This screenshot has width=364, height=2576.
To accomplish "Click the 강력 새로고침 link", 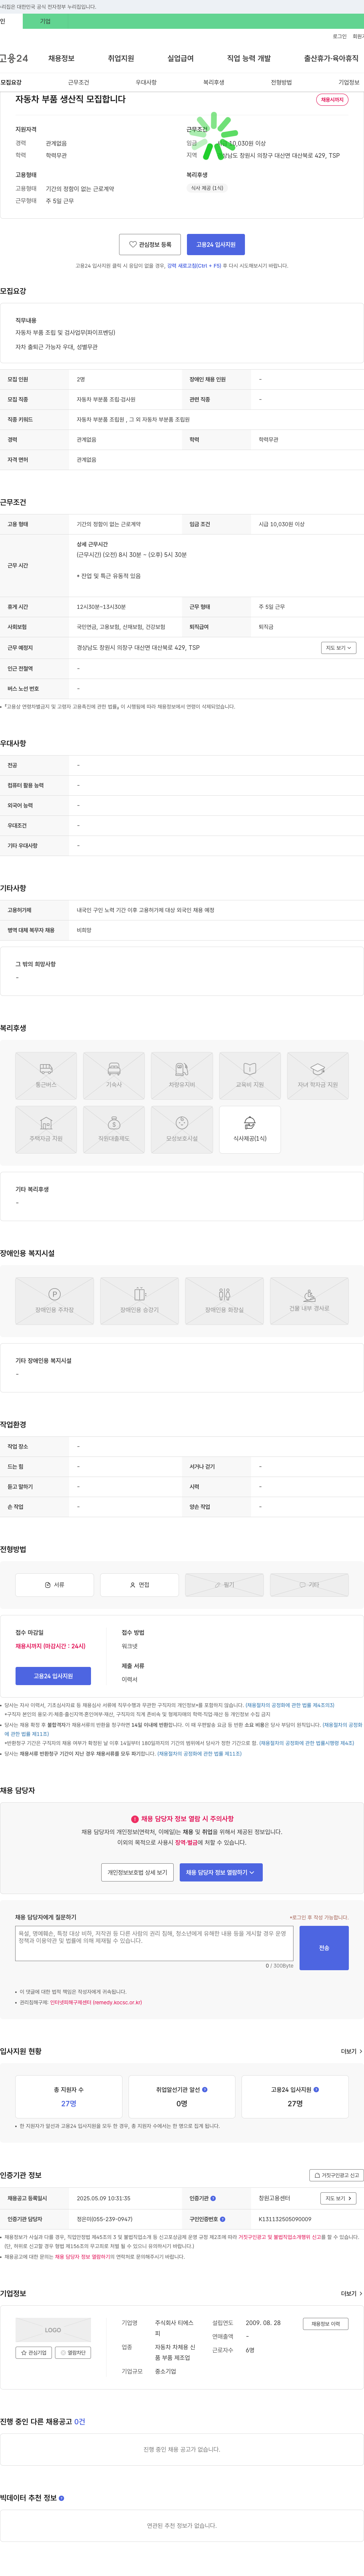I will 194,266.
